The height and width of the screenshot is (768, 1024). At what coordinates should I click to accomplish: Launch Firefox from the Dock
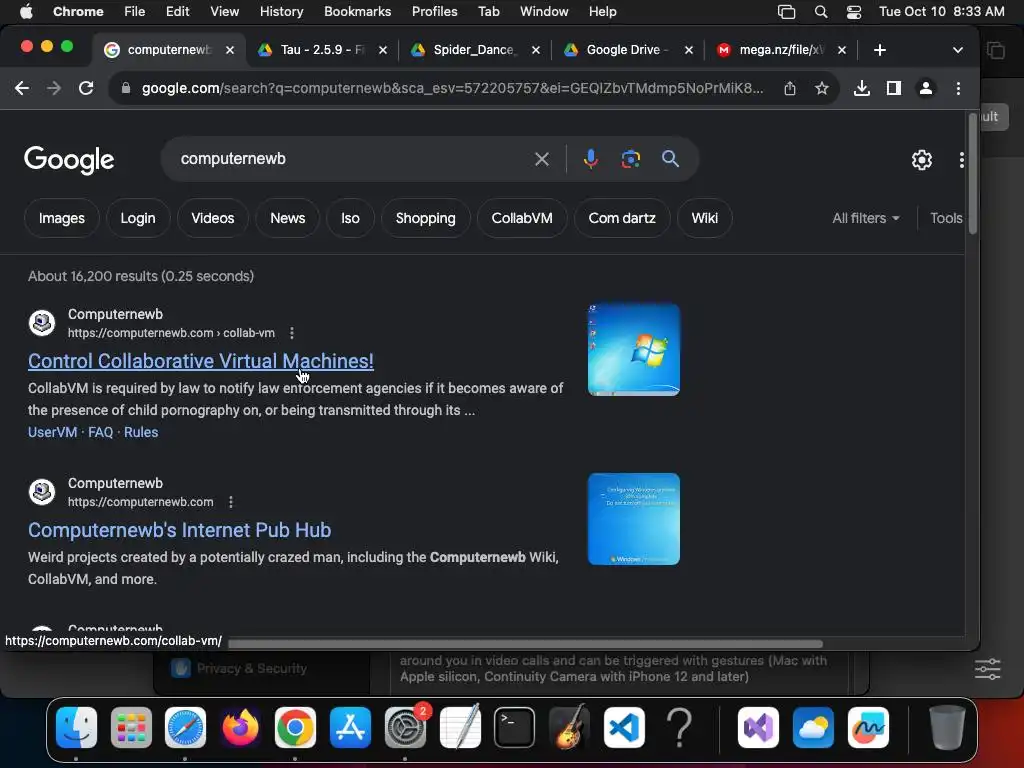240,727
